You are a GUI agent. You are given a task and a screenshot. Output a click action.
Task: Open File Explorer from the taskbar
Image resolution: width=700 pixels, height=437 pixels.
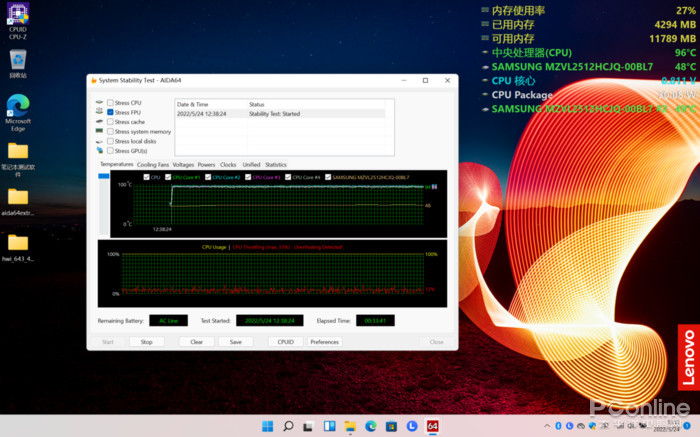click(350, 426)
